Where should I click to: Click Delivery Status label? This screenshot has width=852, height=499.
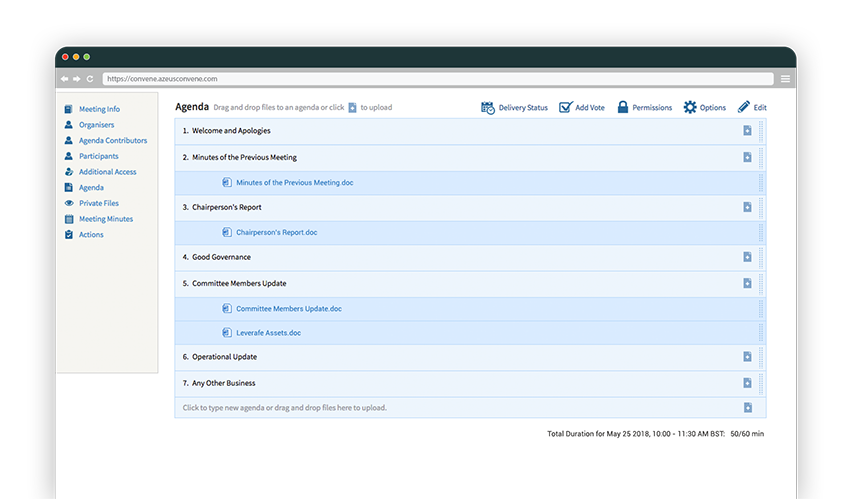(x=523, y=108)
